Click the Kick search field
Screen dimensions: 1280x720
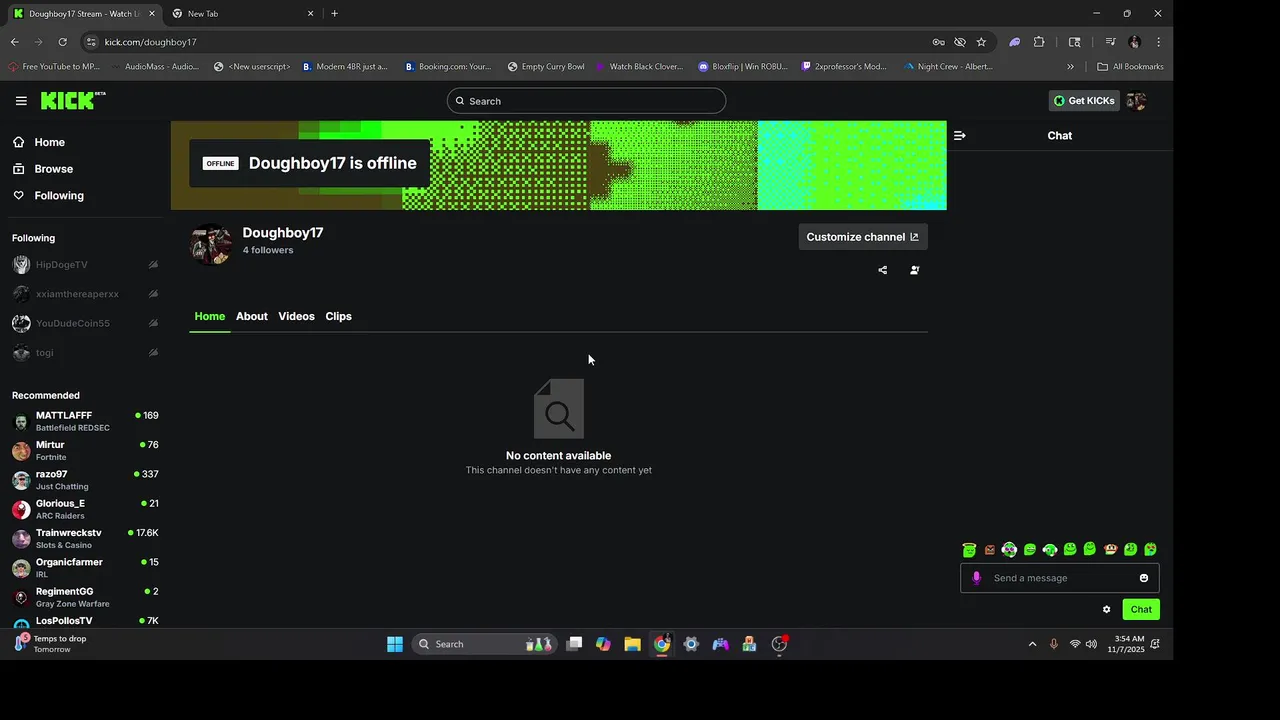pos(586,101)
